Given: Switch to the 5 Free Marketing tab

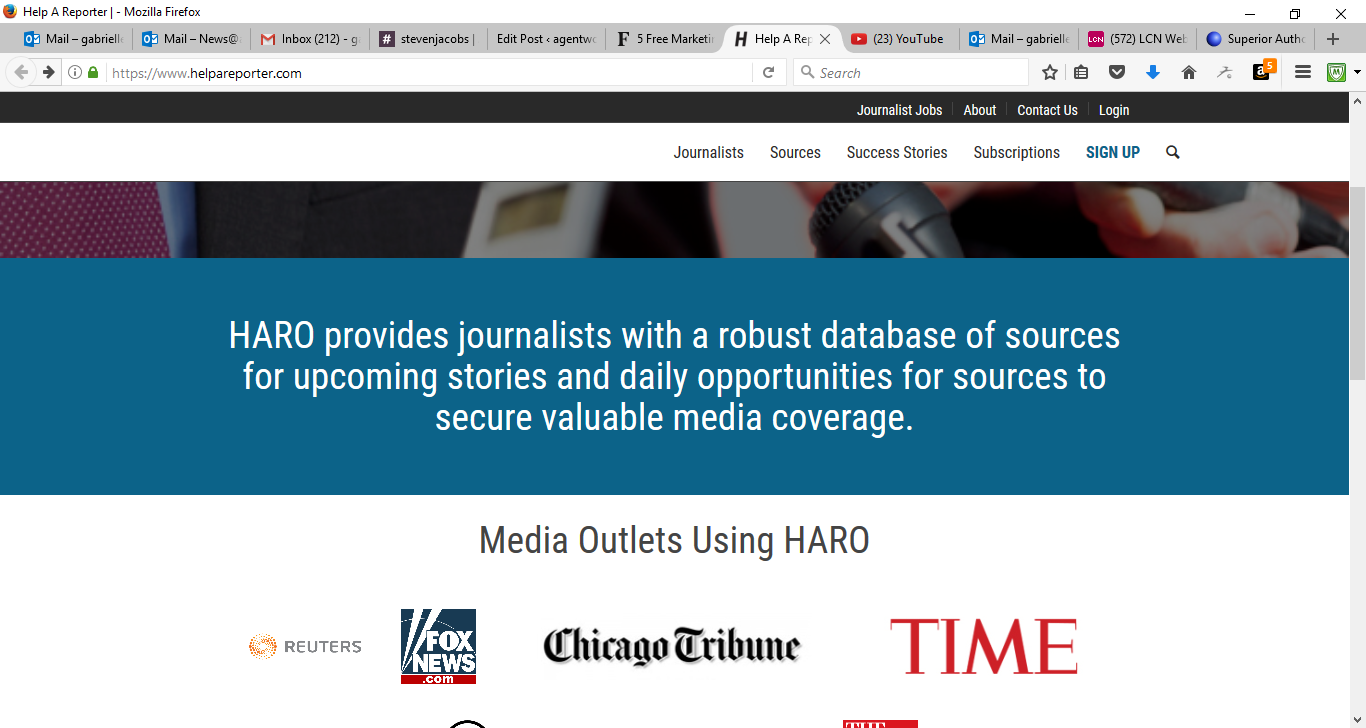Looking at the screenshot, I should point(663,39).
